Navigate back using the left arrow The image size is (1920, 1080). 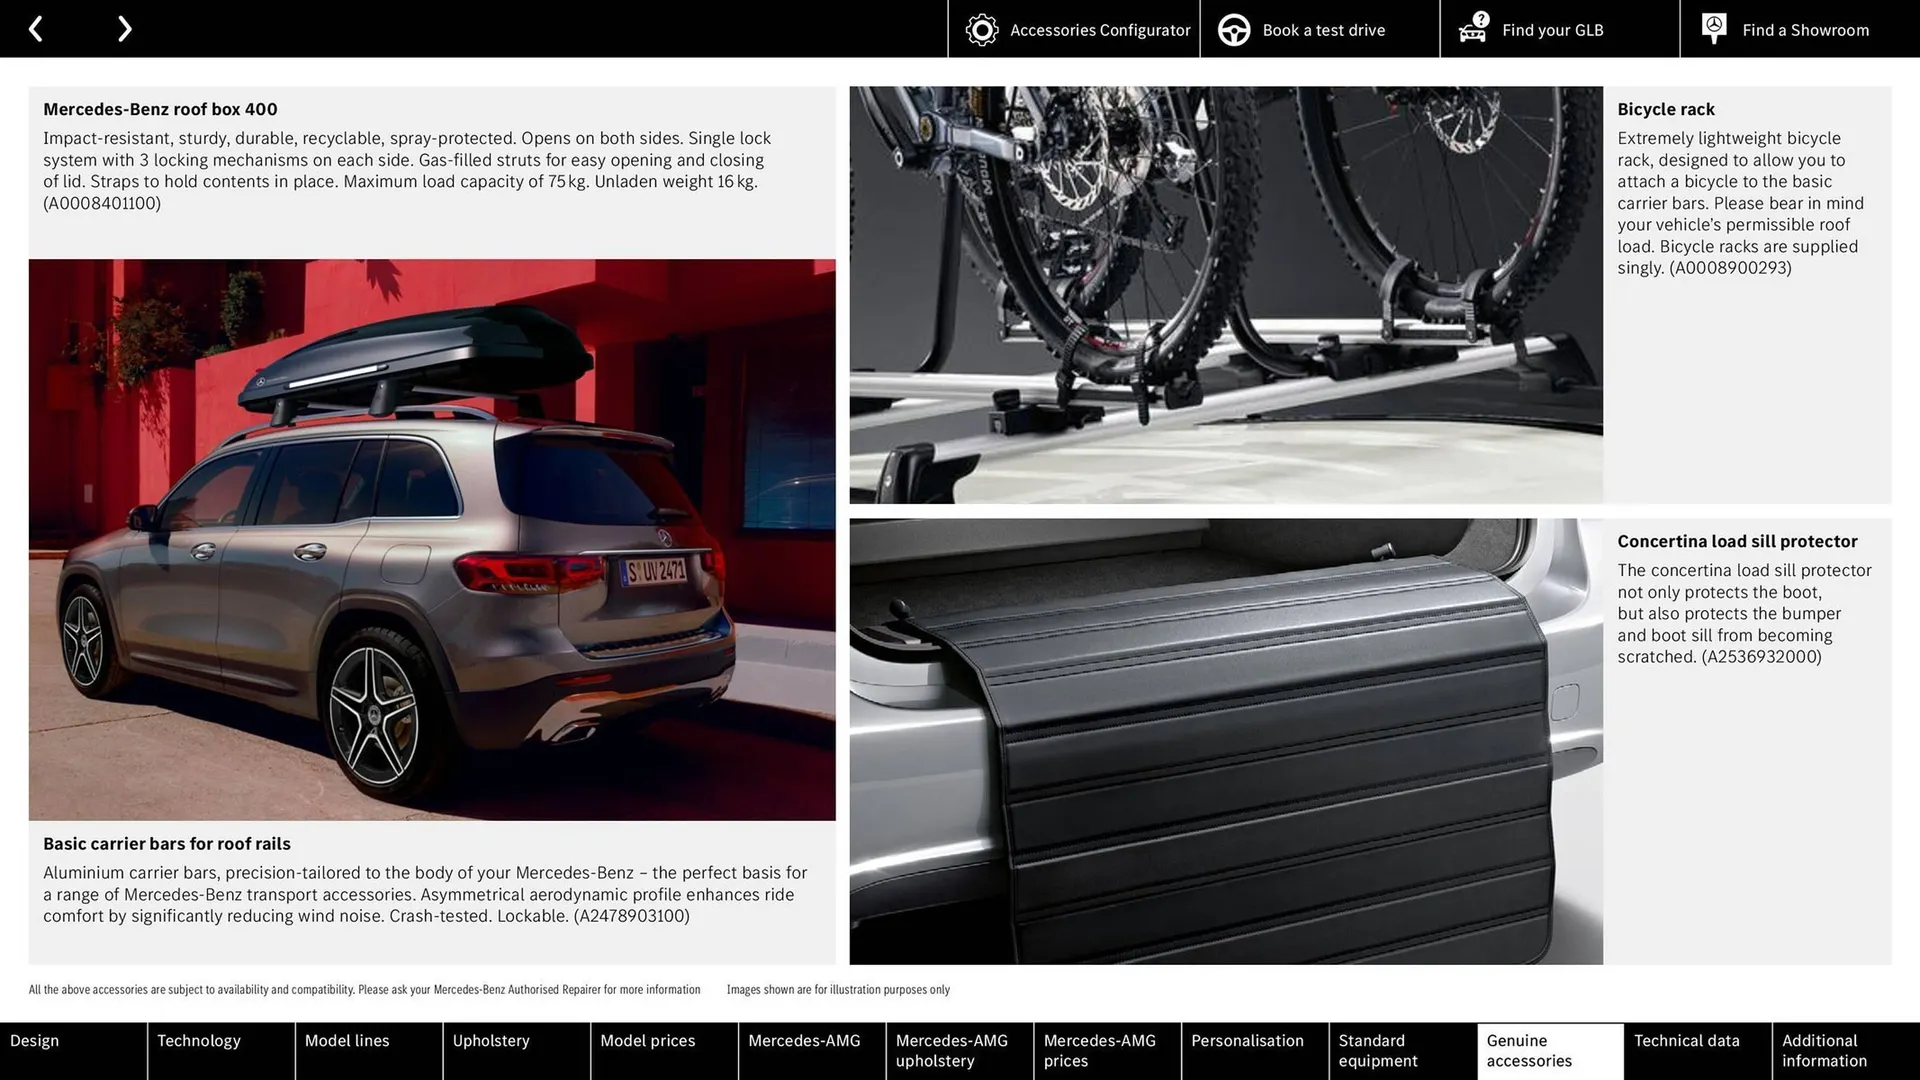point(36,28)
